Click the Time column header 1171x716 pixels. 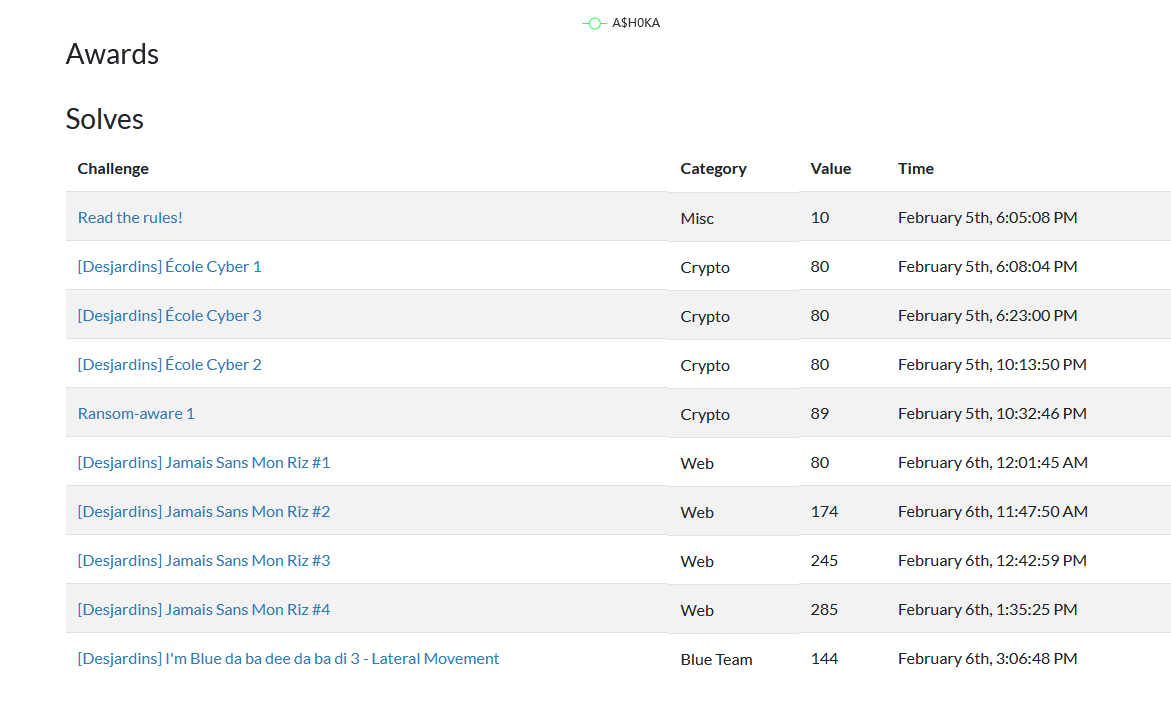(916, 169)
